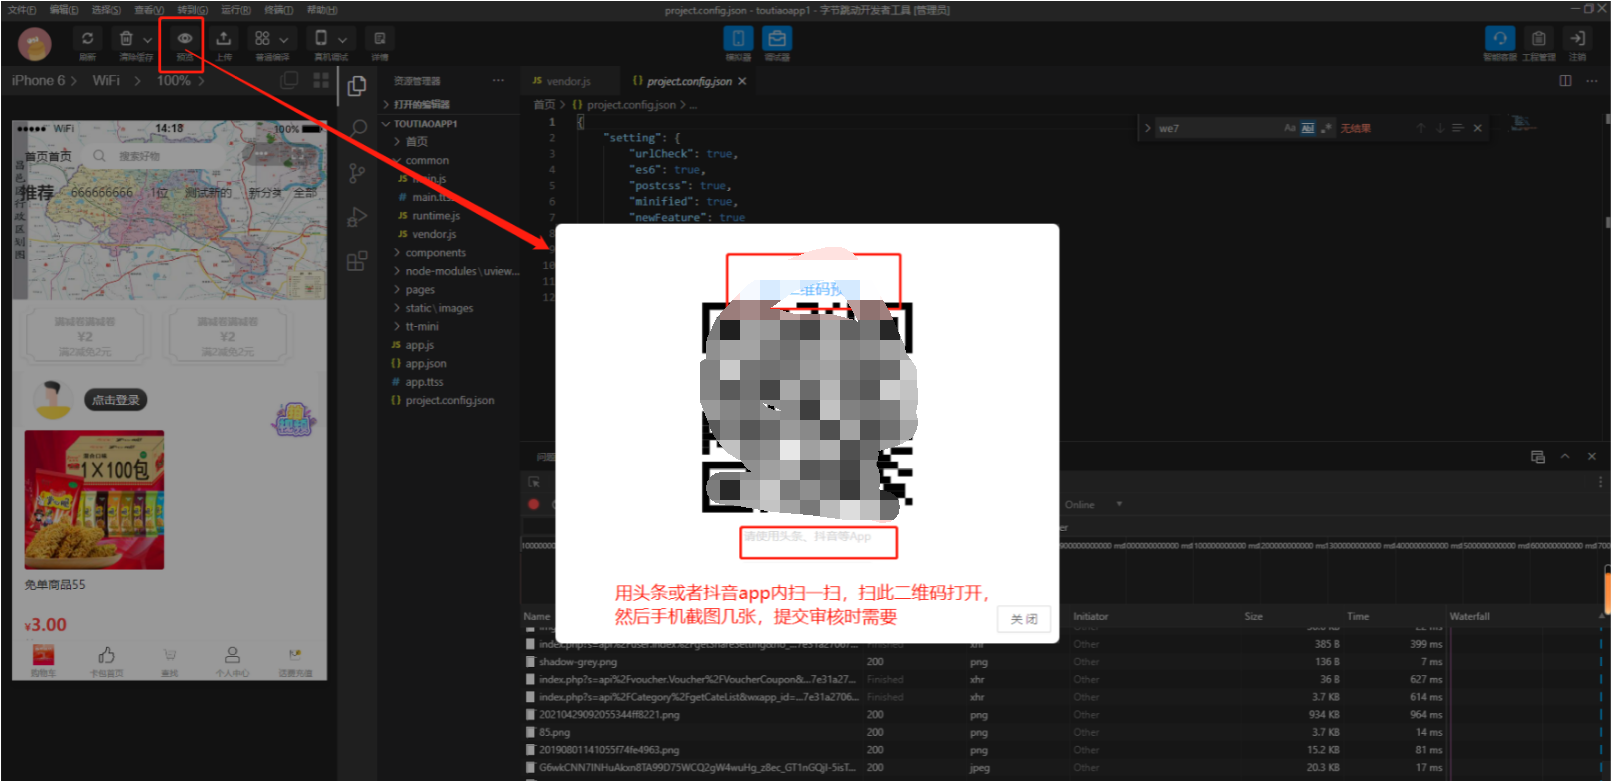1611x781 pixels.
Task: Click the real device debug phone icon
Action: pyautogui.click(x=321, y=38)
